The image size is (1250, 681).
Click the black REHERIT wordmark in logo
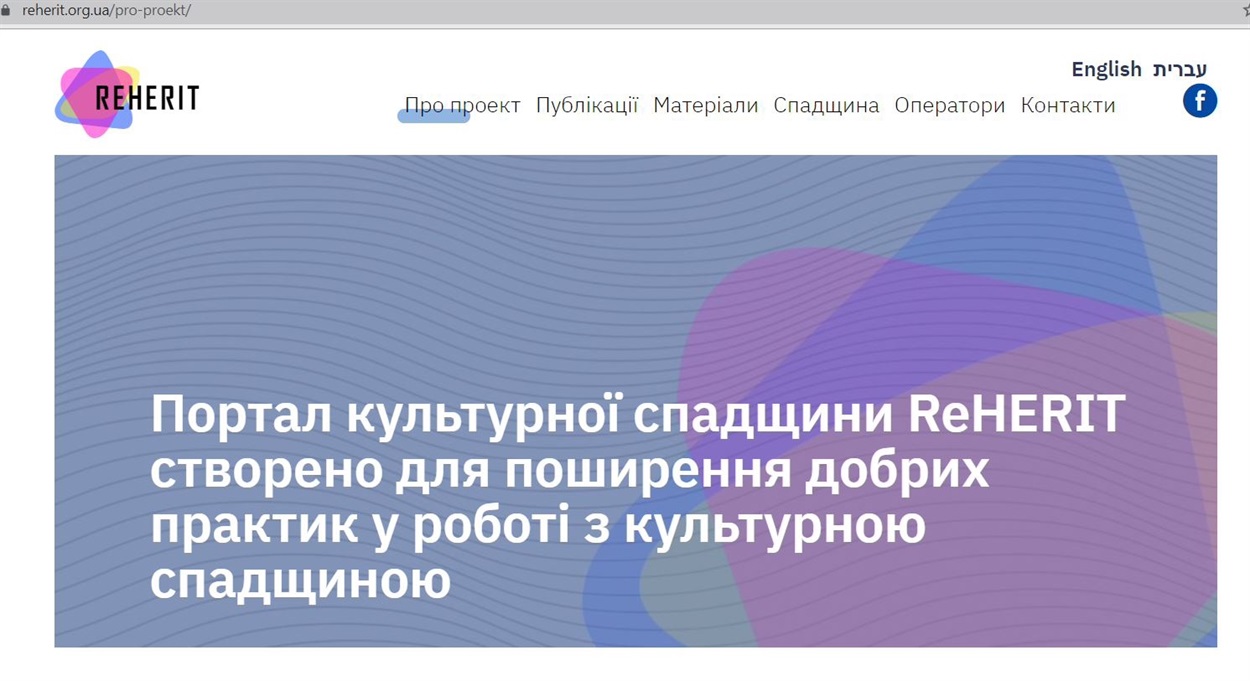tap(147, 98)
